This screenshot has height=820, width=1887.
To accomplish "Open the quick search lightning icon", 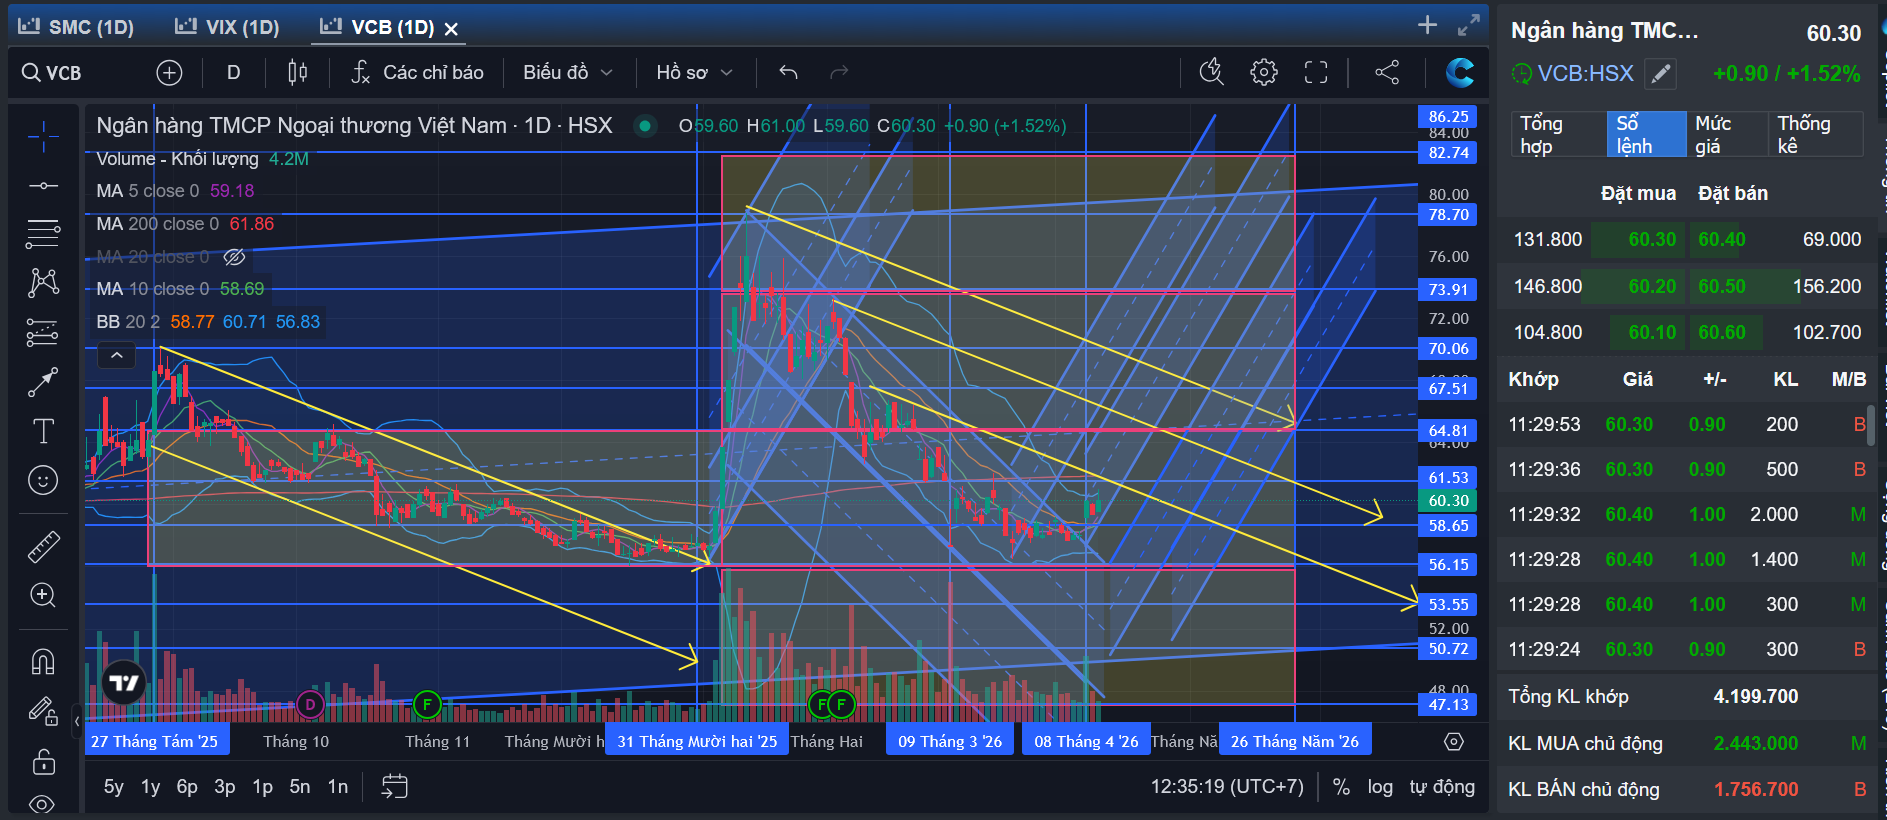I will click(1211, 72).
